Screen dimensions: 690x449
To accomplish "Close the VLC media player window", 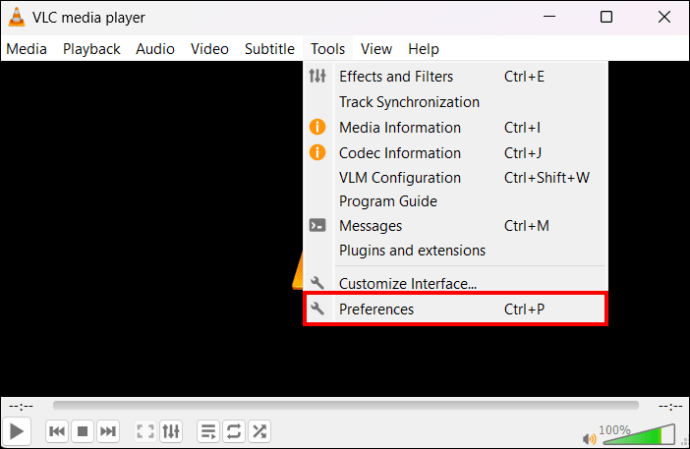I will point(664,17).
